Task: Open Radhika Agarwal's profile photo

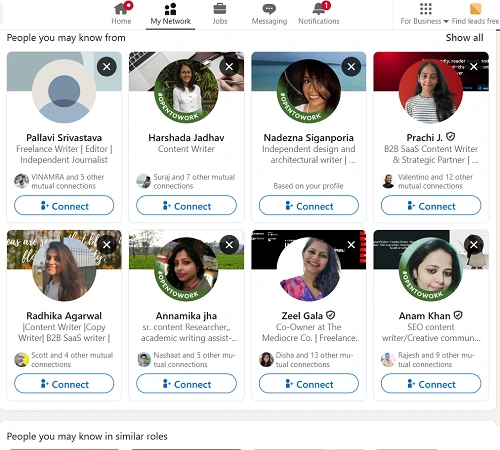Action: pyautogui.click(x=64, y=269)
